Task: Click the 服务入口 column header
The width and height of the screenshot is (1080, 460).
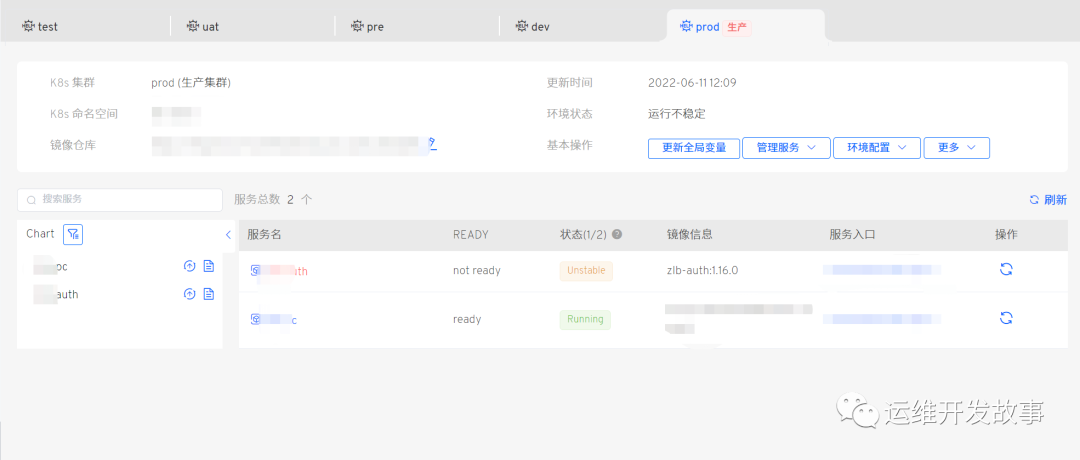Action: (853, 235)
